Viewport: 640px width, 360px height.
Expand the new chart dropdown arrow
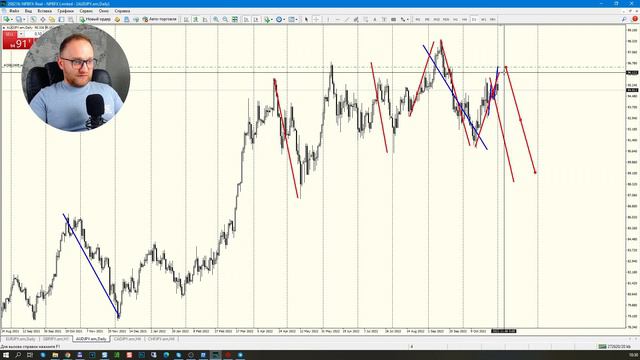[12, 19]
